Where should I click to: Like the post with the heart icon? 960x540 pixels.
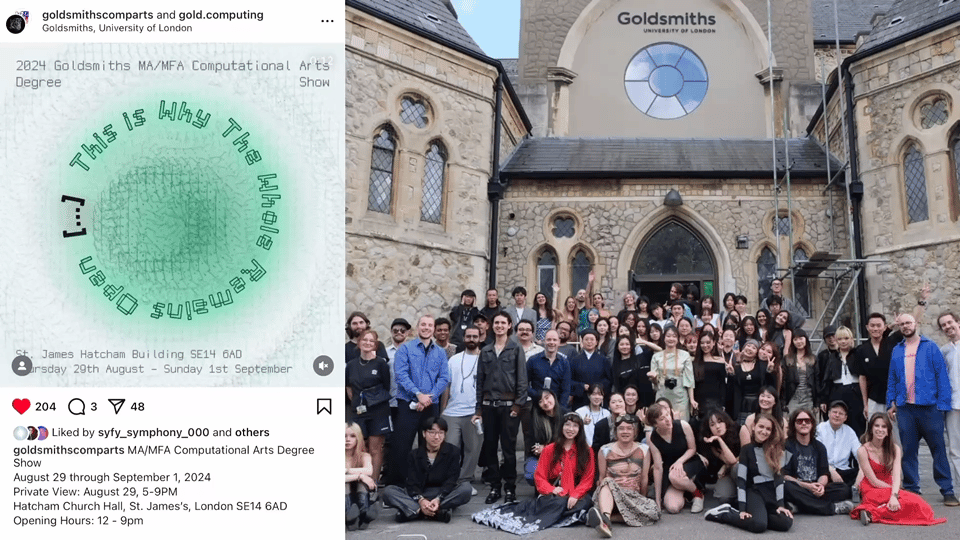pos(21,407)
